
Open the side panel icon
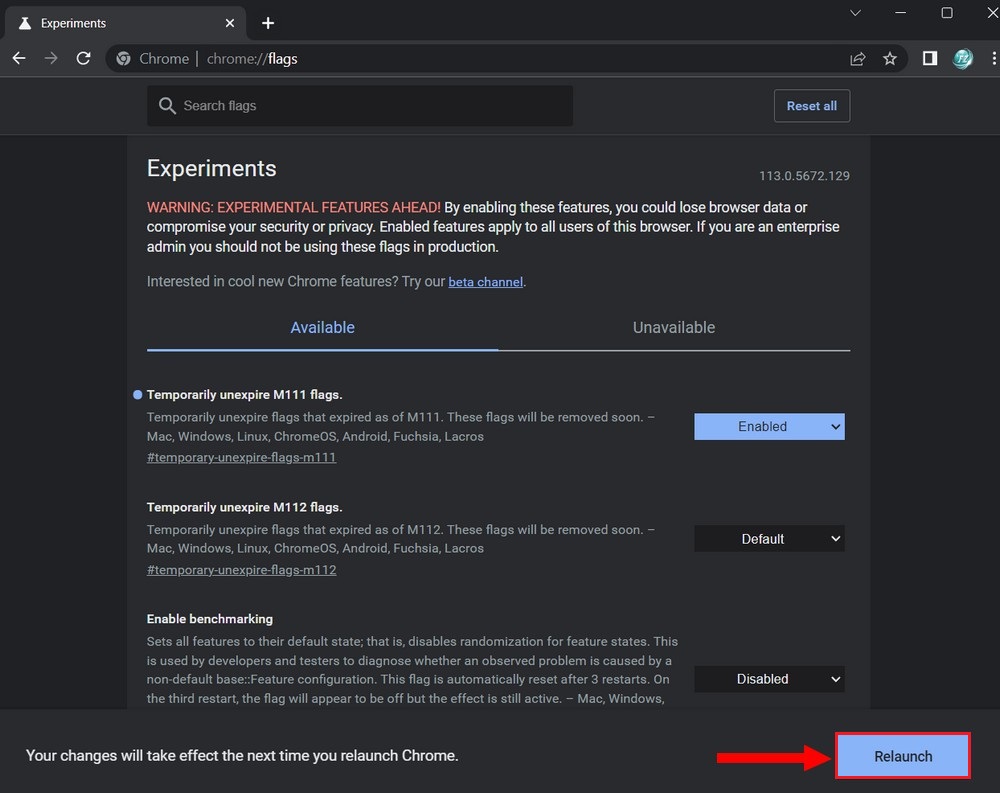tap(930, 59)
